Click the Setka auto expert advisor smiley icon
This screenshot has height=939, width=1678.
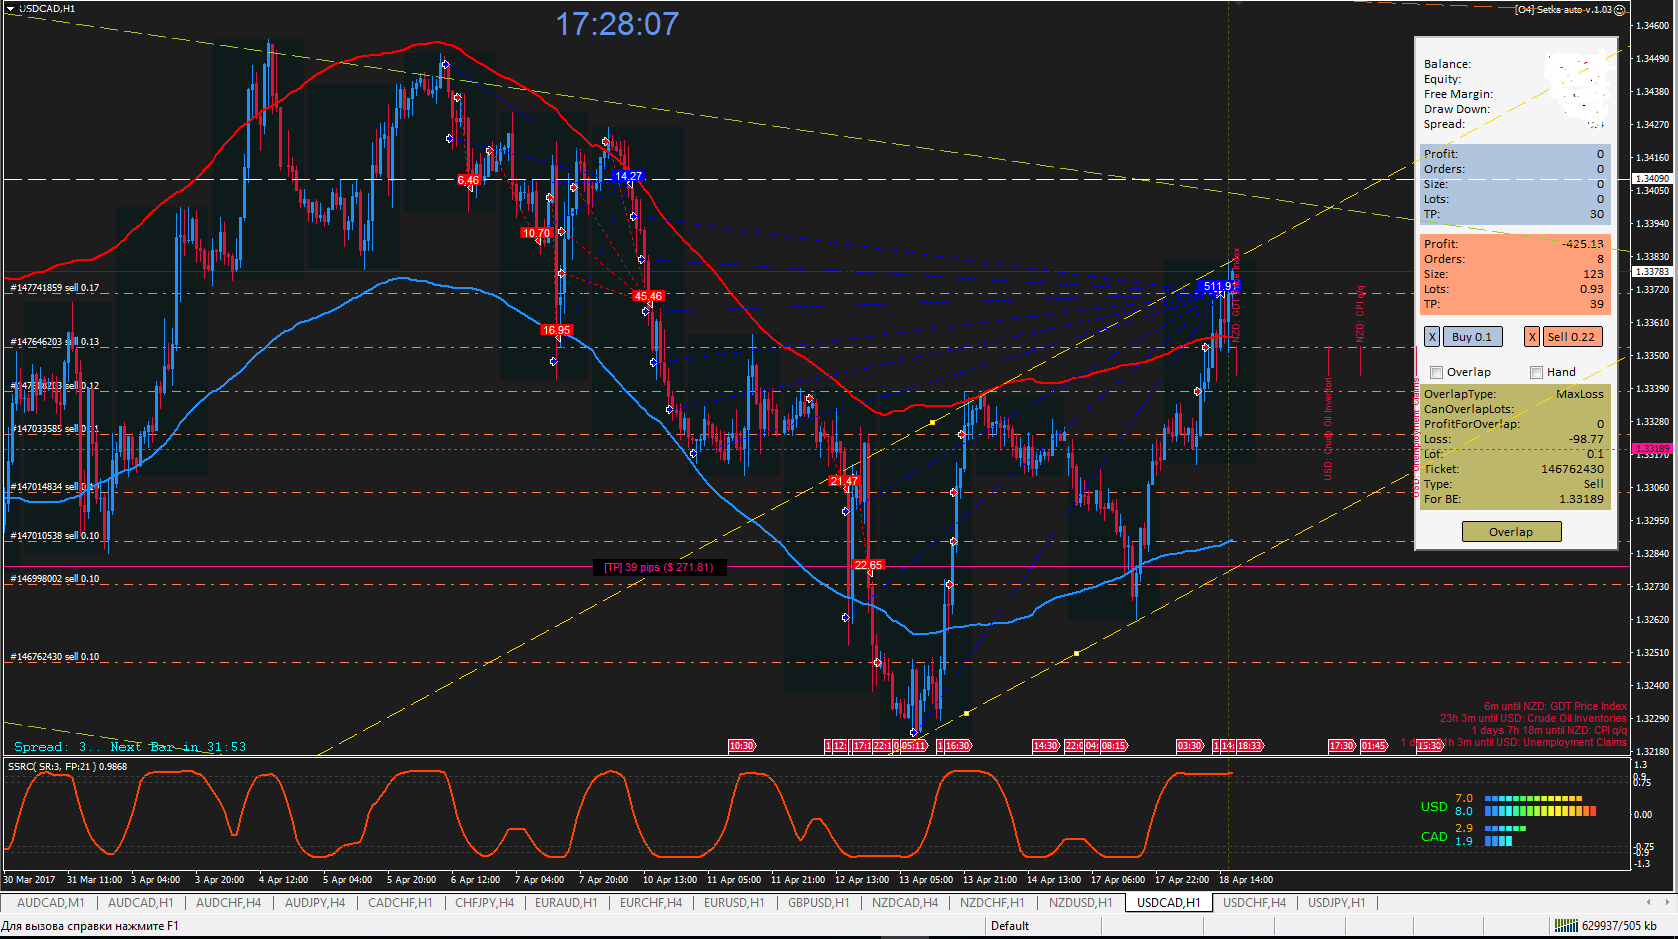[1620, 10]
